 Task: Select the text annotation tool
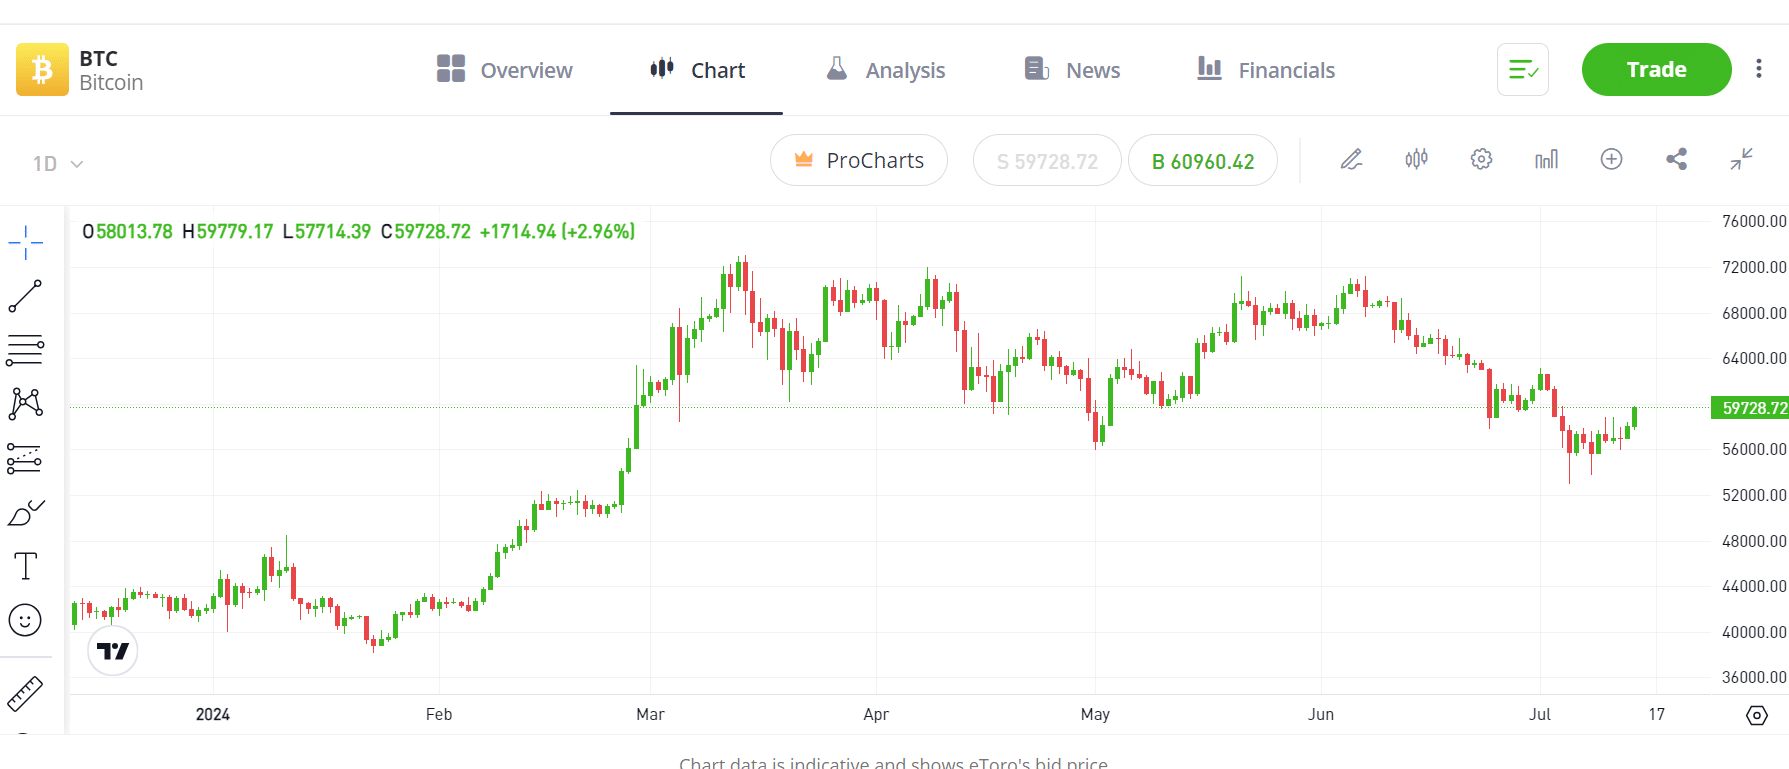click(26, 565)
